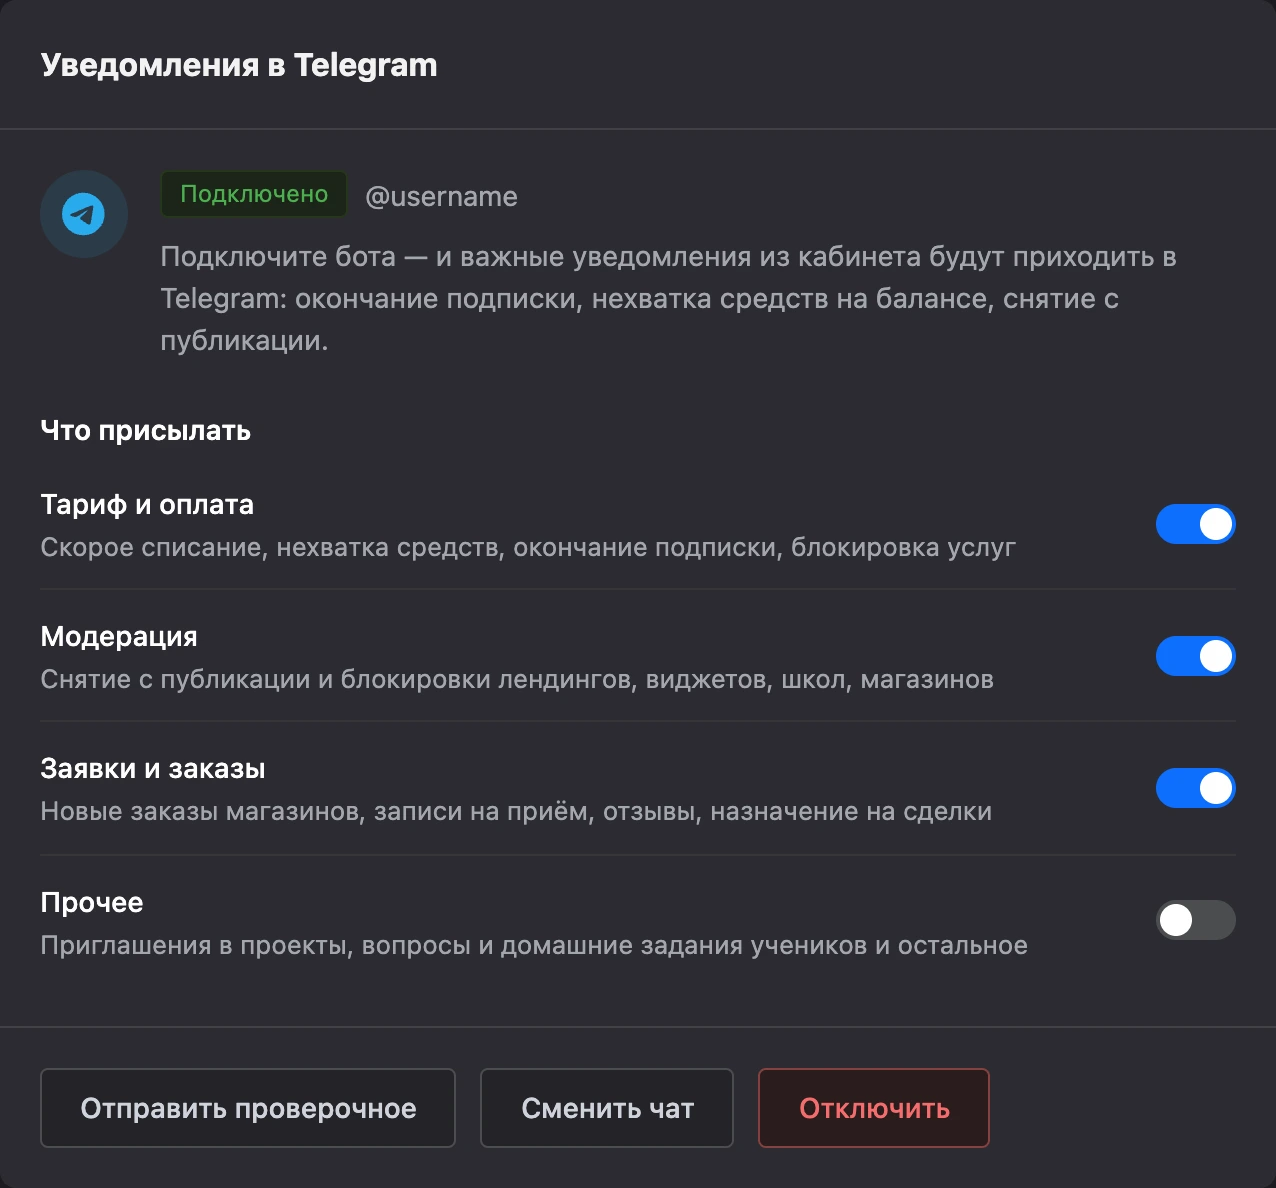Click the description starting Приглашения в проекты
Image resolution: width=1276 pixels, height=1188 pixels.
[x=534, y=946]
